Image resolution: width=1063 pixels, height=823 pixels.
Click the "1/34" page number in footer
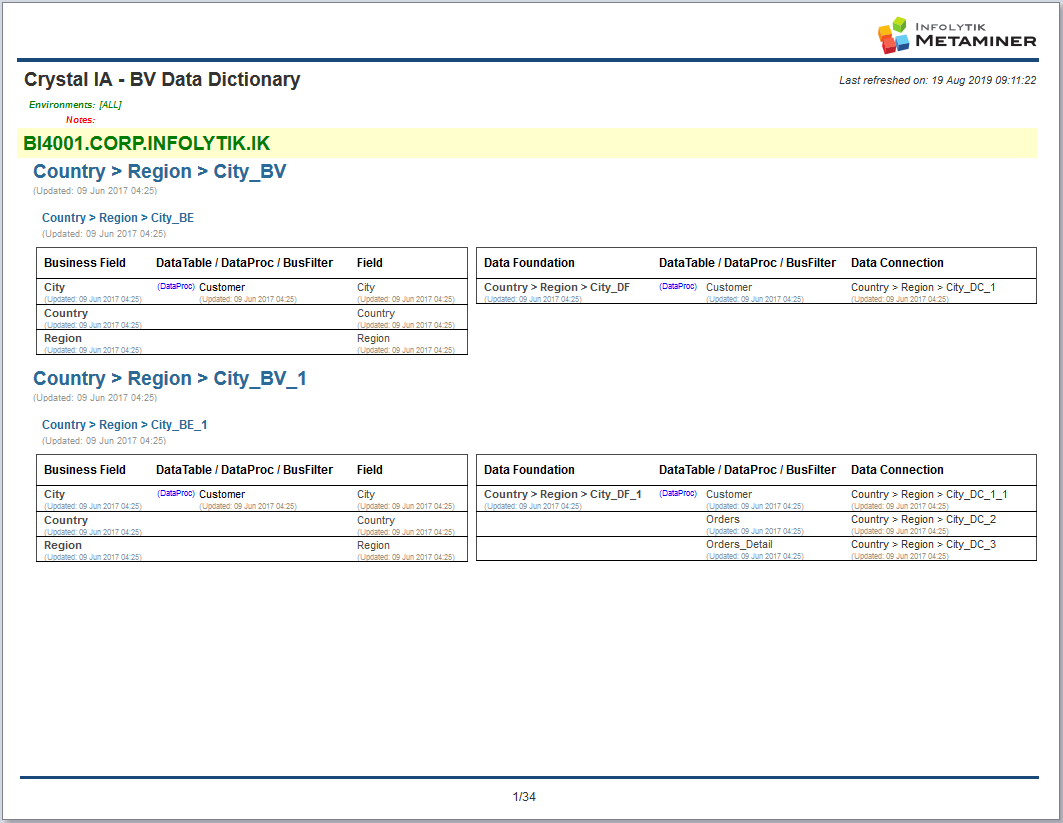coord(524,797)
